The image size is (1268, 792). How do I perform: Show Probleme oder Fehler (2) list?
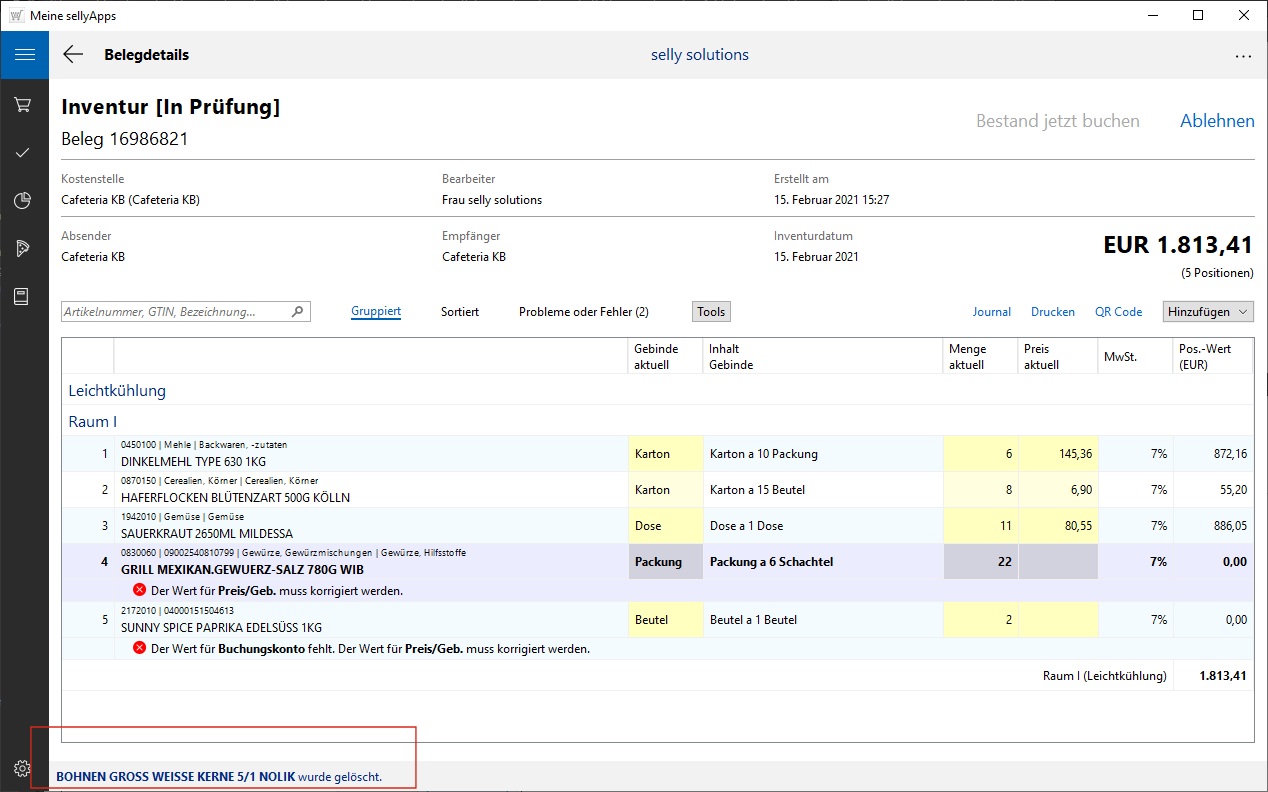coord(583,312)
